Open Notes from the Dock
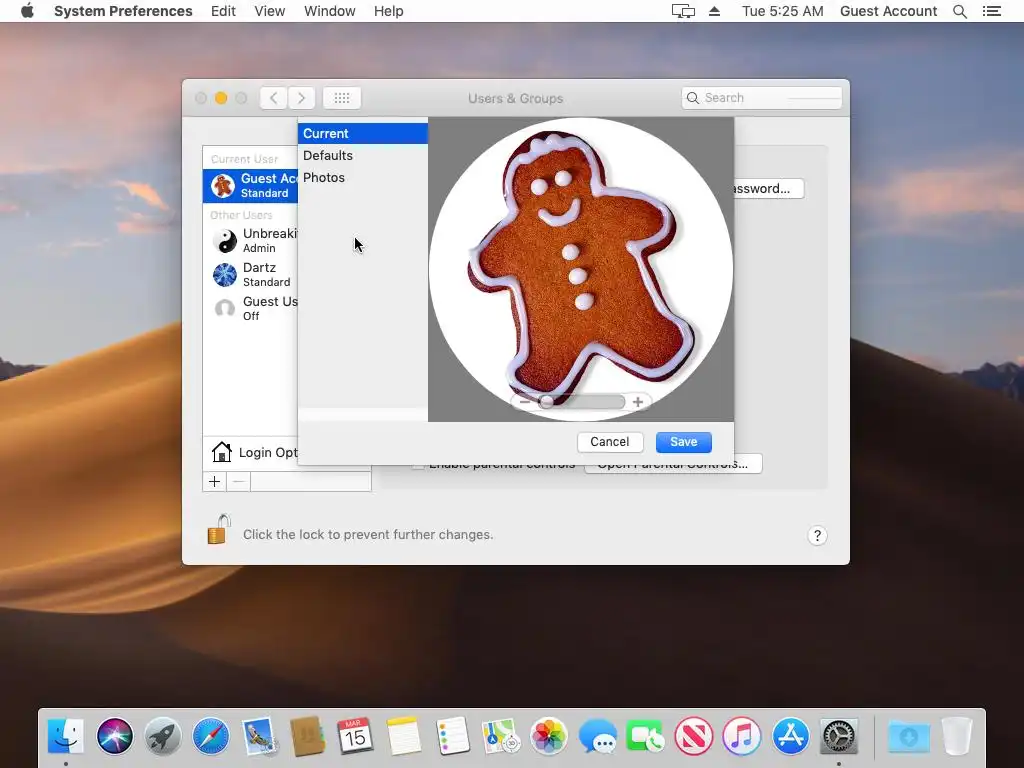The width and height of the screenshot is (1024, 768). 404,736
